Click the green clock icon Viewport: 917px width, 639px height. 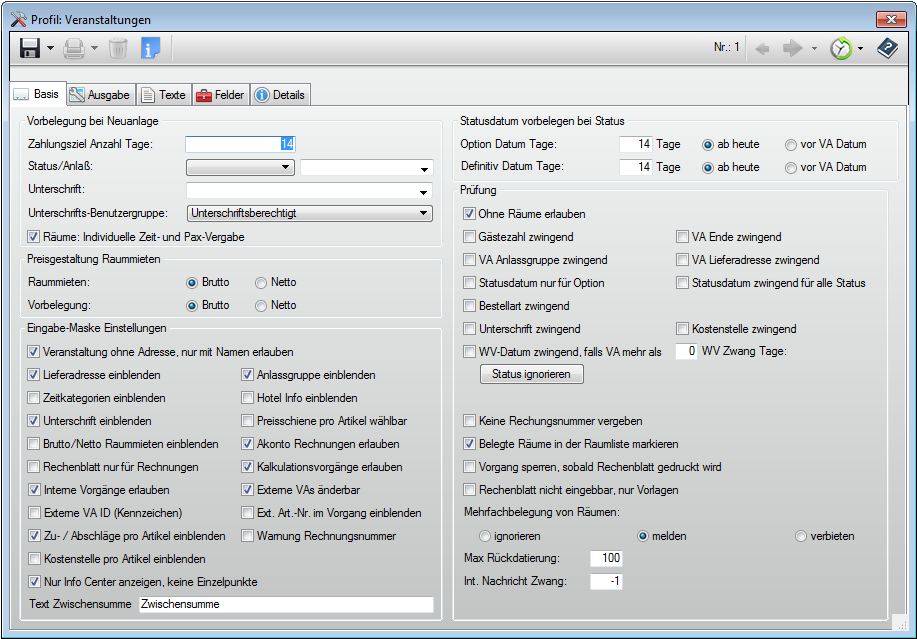(x=841, y=48)
